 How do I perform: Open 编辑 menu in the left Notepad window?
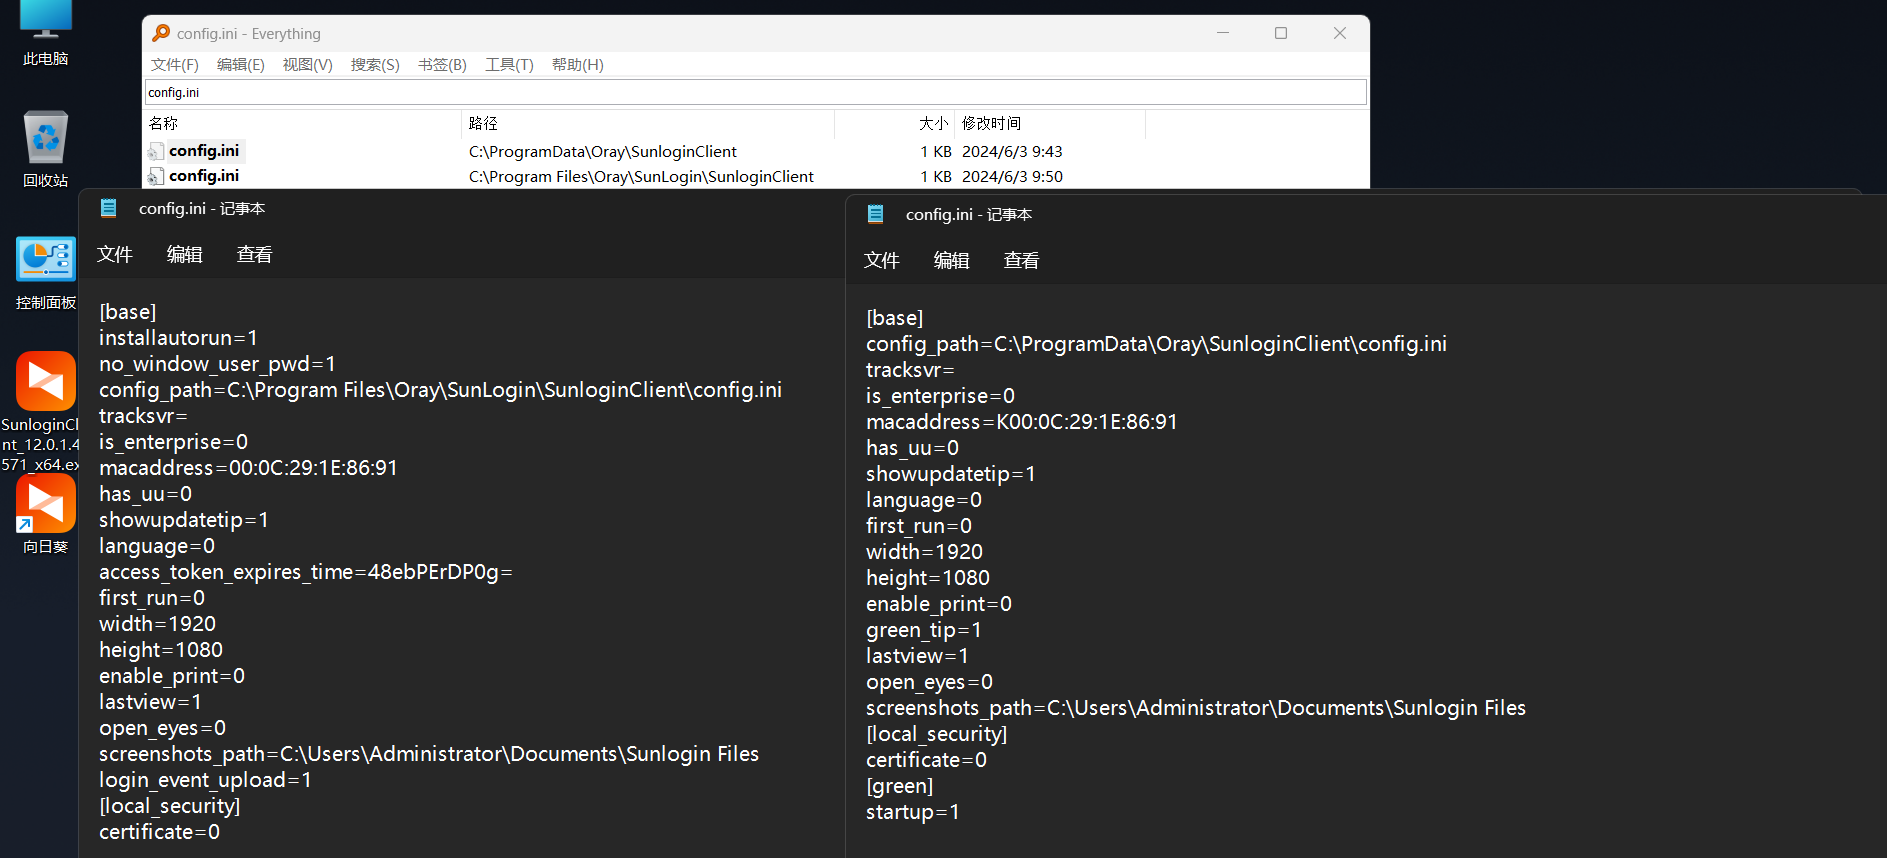185,255
